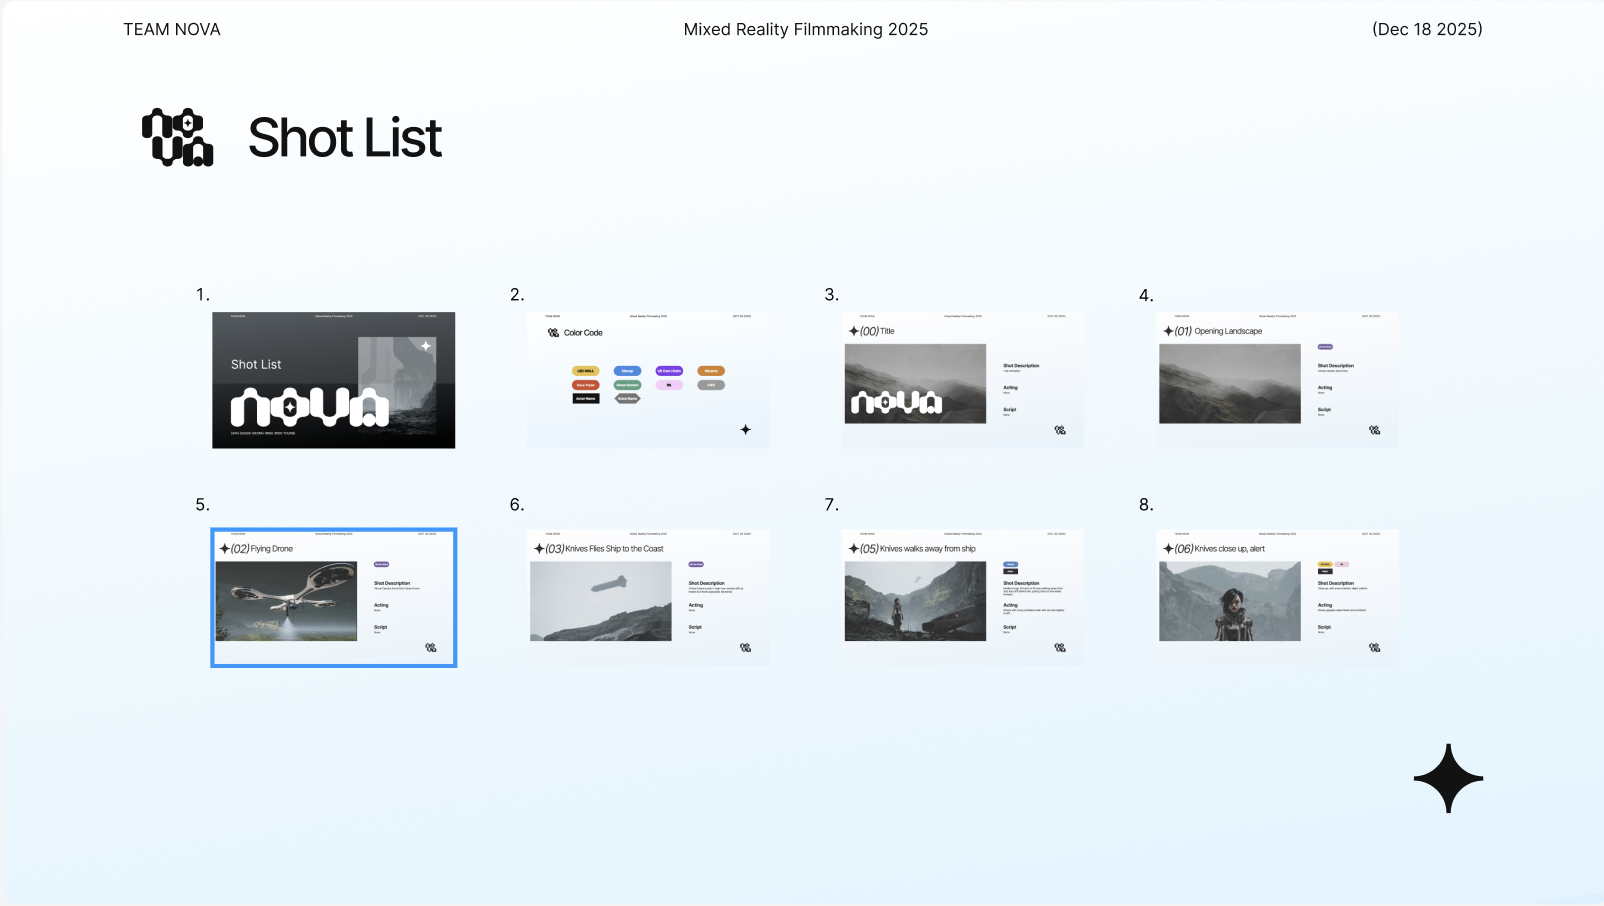This screenshot has height=906, width=1604.
Task: Click the white NOVA wordmark in slide 1
Action: click(x=310, y=407)
